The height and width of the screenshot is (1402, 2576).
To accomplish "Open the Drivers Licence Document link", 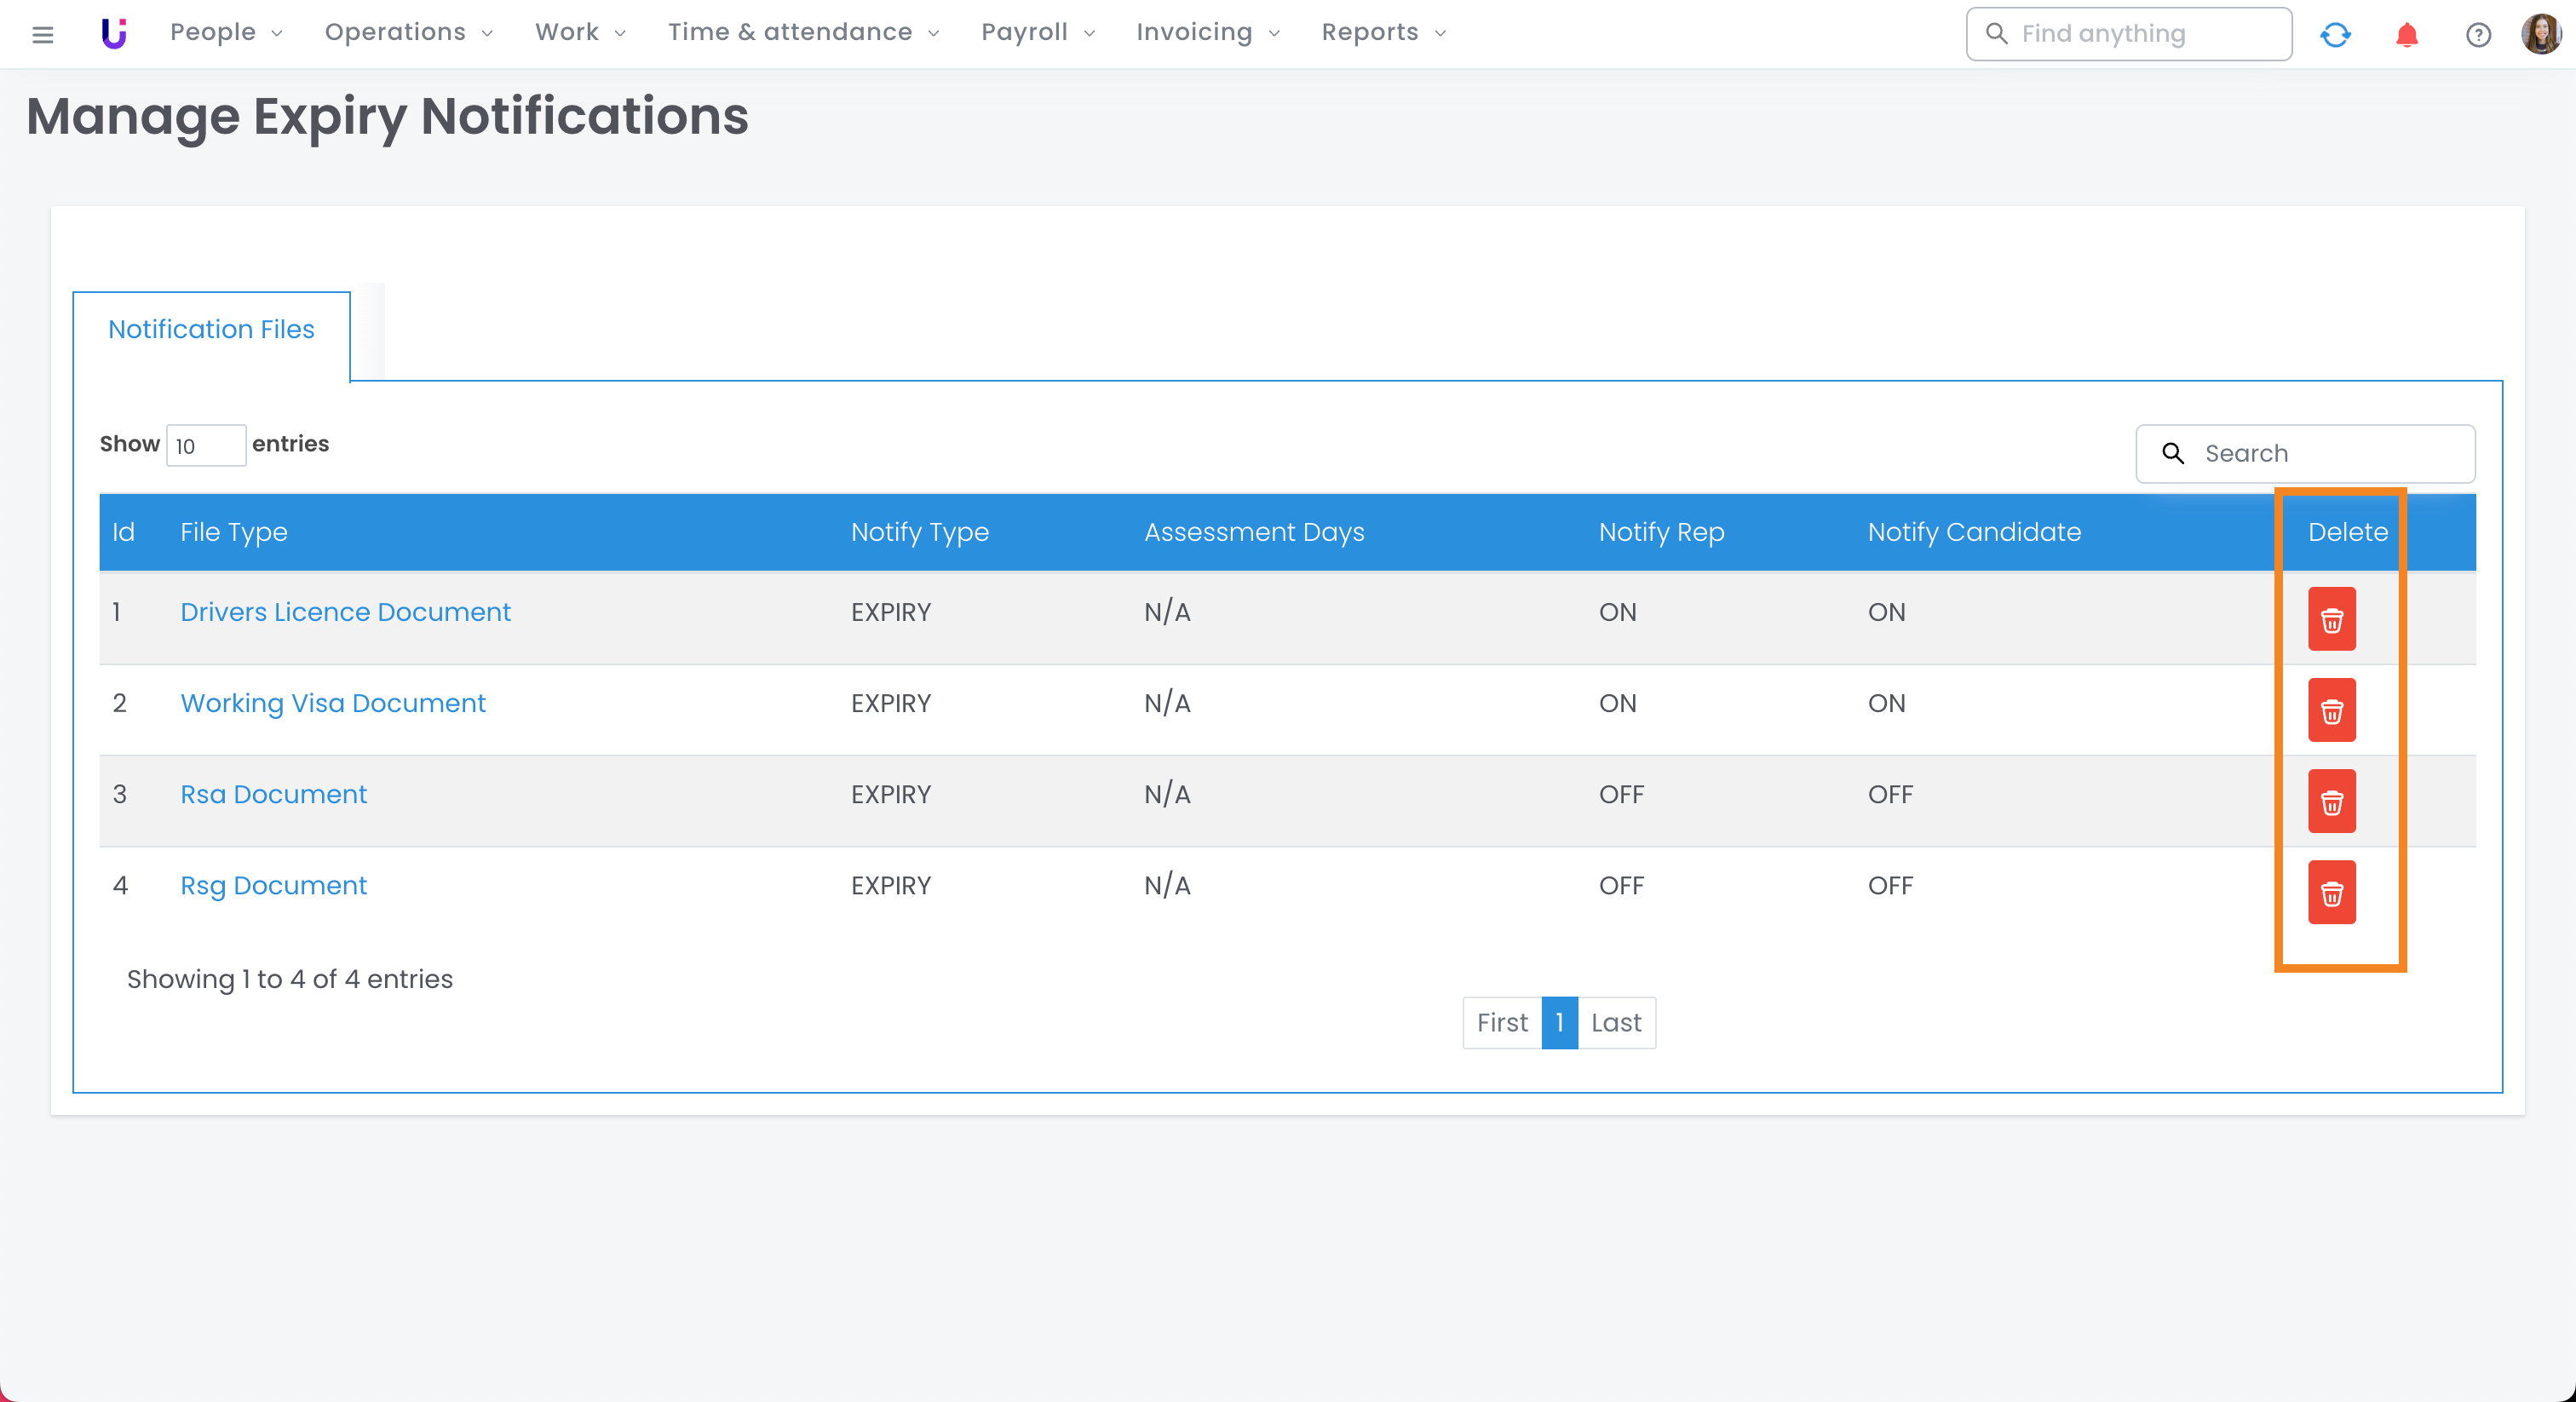I will [x=345, y=612].
